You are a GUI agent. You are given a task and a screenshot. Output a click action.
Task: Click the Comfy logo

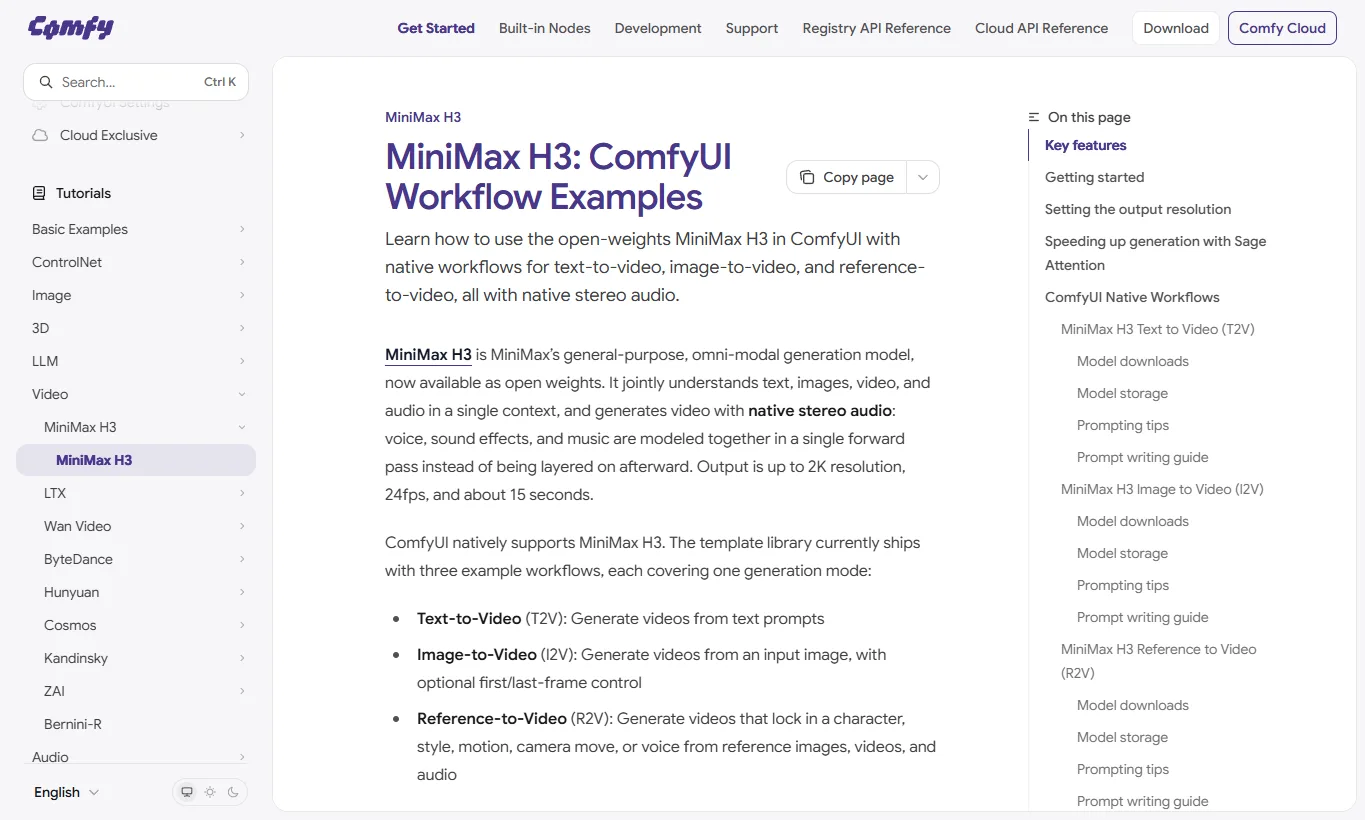(x=71, y=28)
